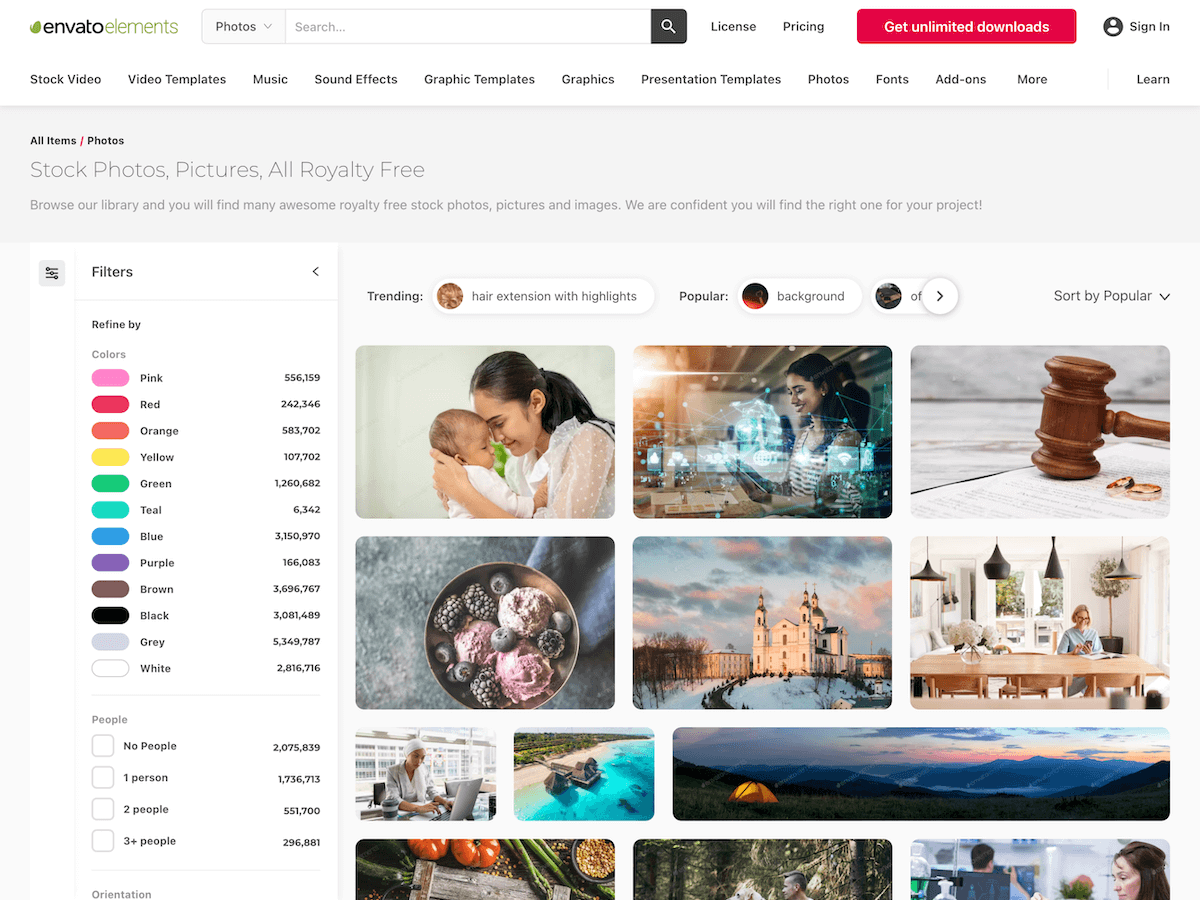Select the Teal color swatch filter

tap(110, 510)
